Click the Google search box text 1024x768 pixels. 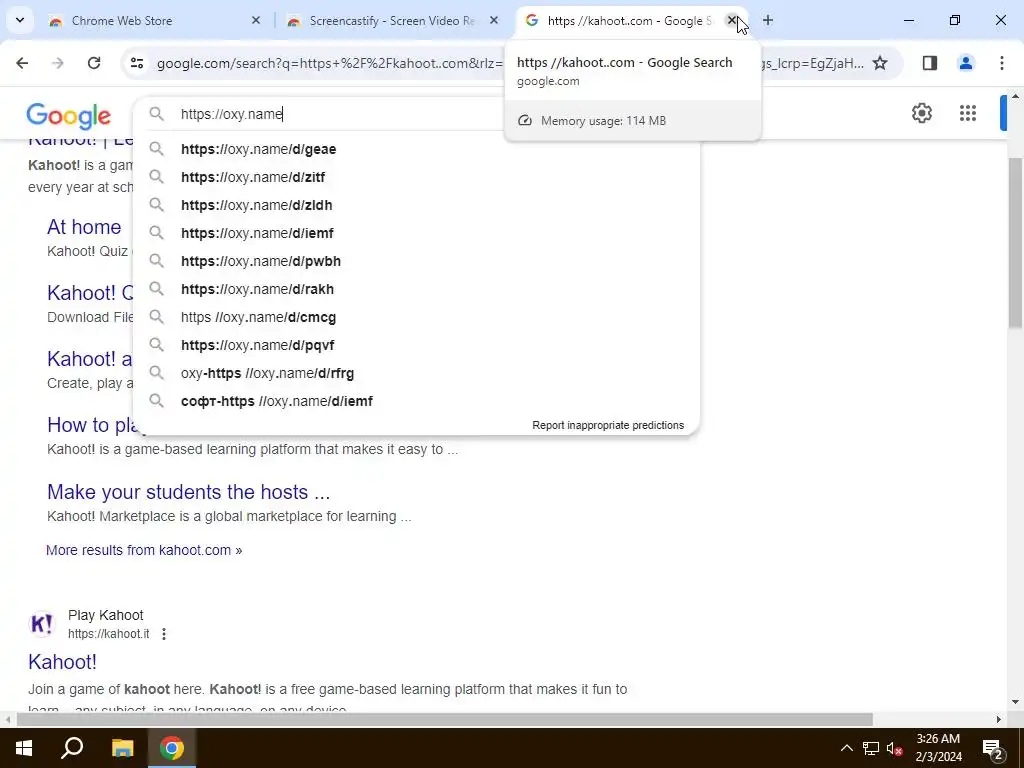(x=231, y=114)
